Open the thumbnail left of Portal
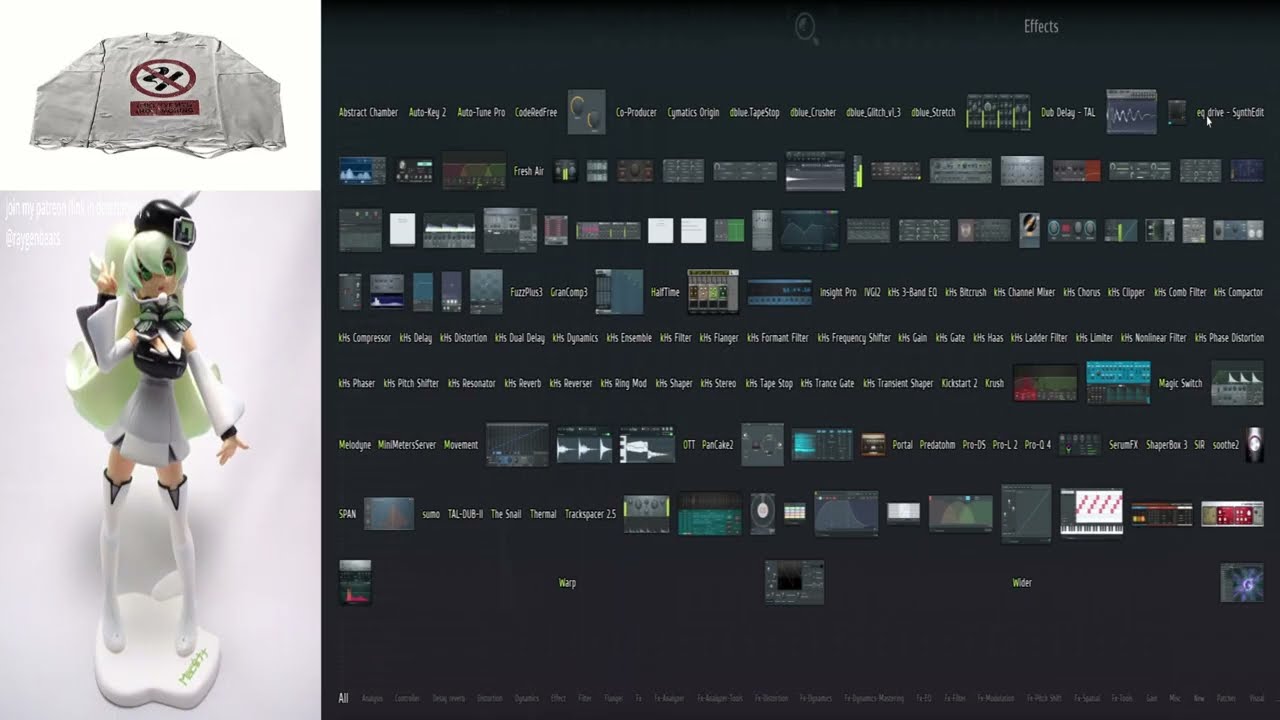The width and height of the screenshot is (1280, 720). [x=873, y=444]
